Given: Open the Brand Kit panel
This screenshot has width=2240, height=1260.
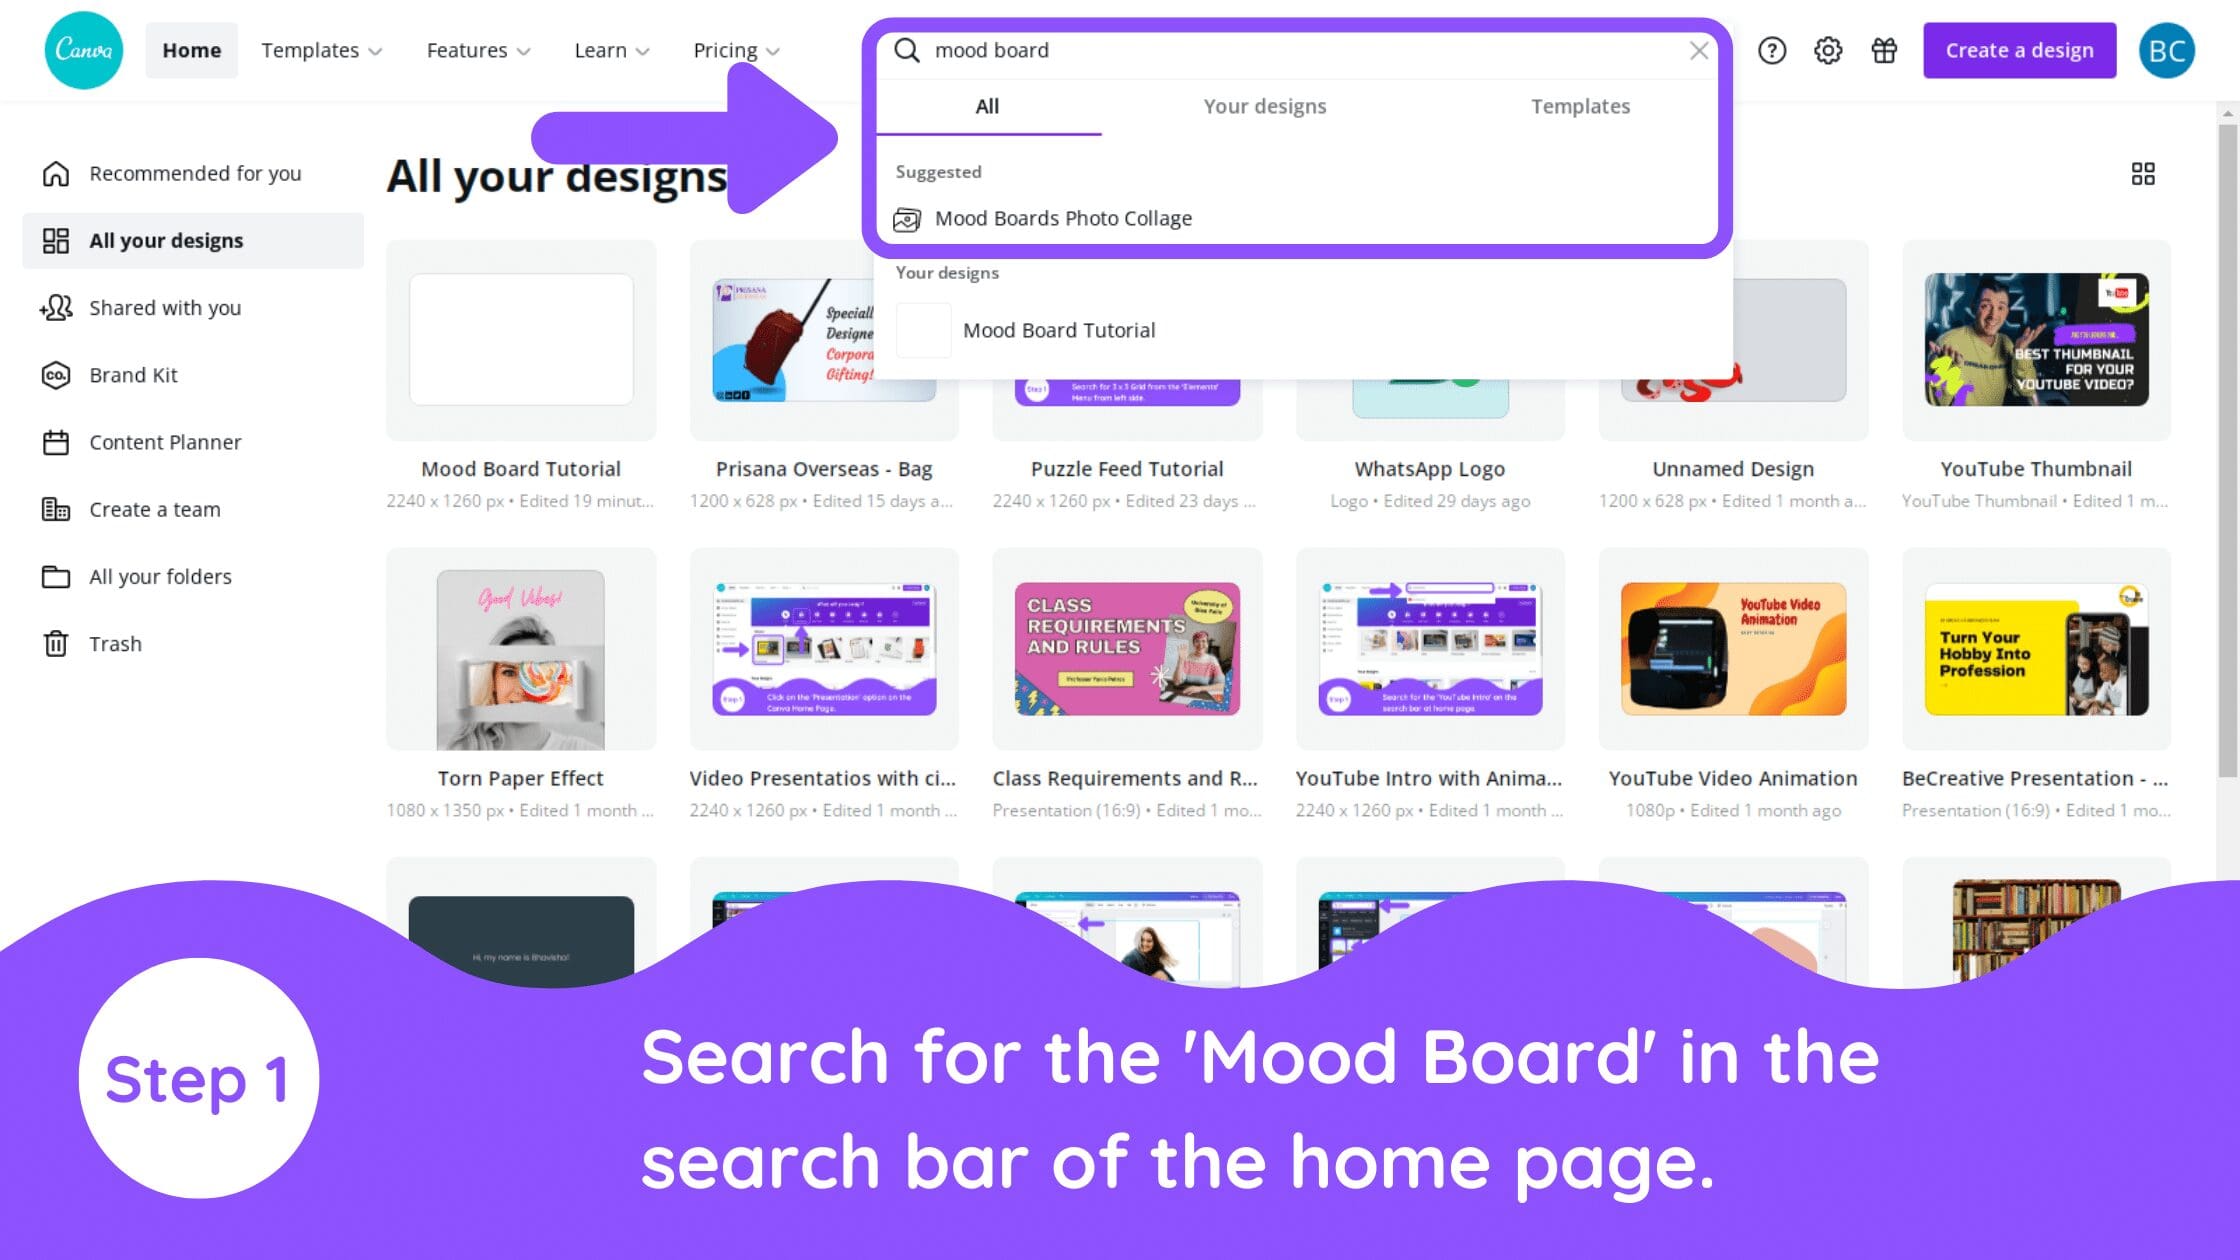Looking at the screenshot, I should point(132,374).
